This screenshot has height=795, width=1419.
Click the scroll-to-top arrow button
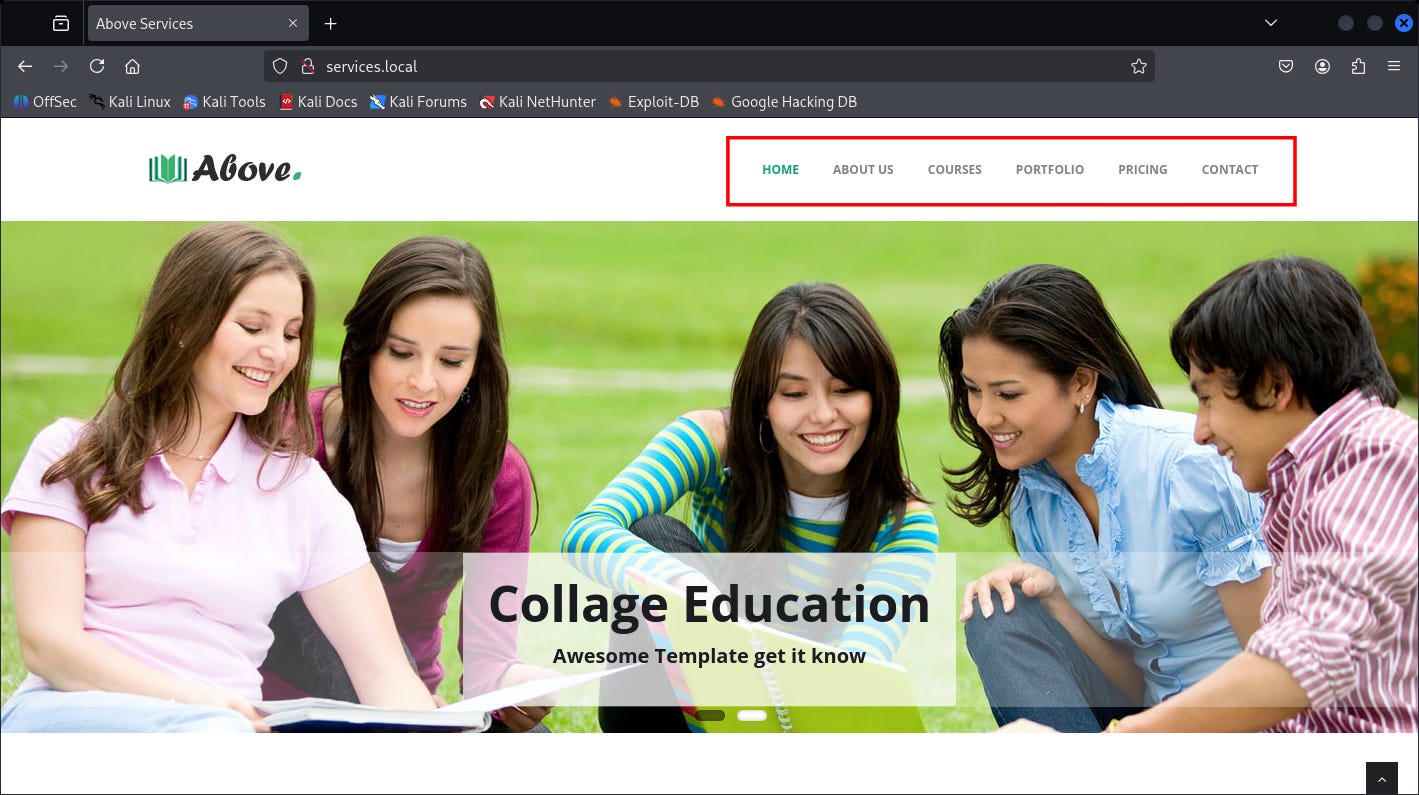tap(1381, 778)
